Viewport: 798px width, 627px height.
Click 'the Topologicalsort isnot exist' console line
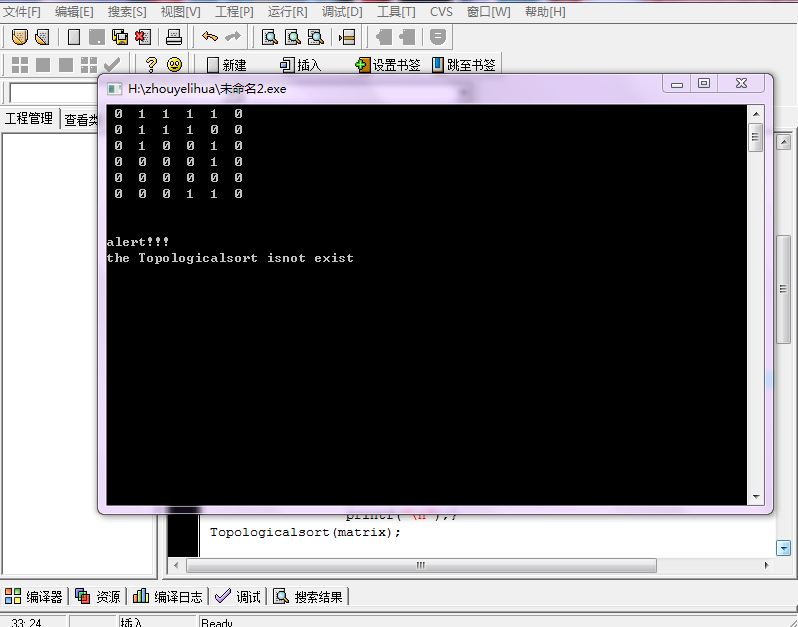pos(230,258)
